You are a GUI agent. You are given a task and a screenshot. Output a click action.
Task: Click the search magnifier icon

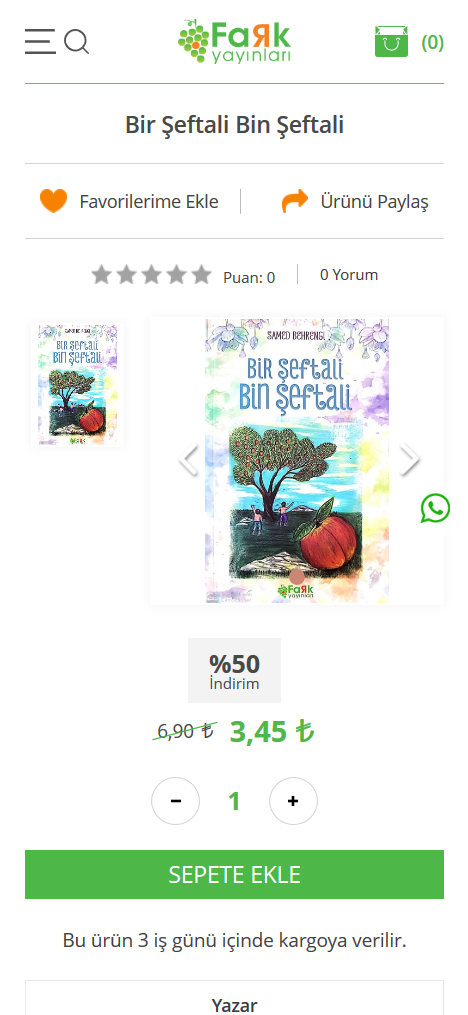pos(76,42)
